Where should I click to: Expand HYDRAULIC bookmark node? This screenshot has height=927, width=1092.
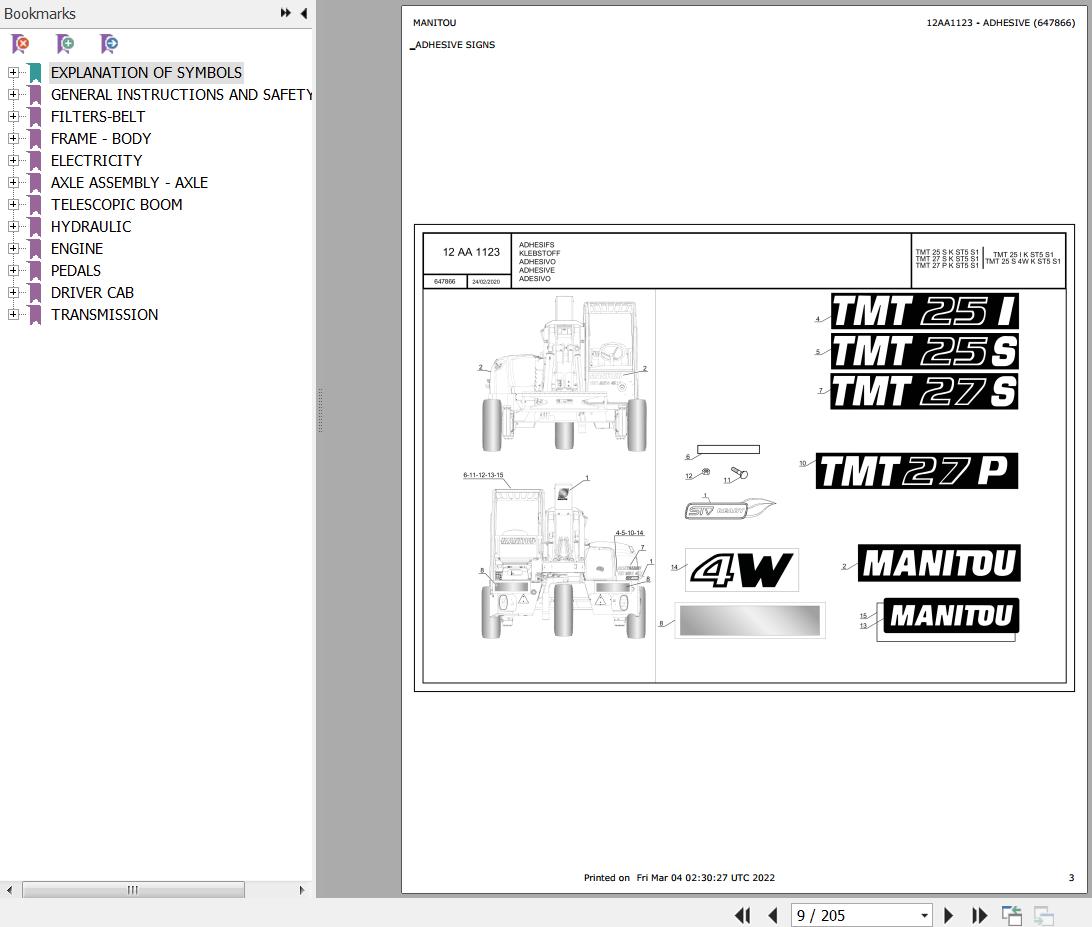click(13, 226)
